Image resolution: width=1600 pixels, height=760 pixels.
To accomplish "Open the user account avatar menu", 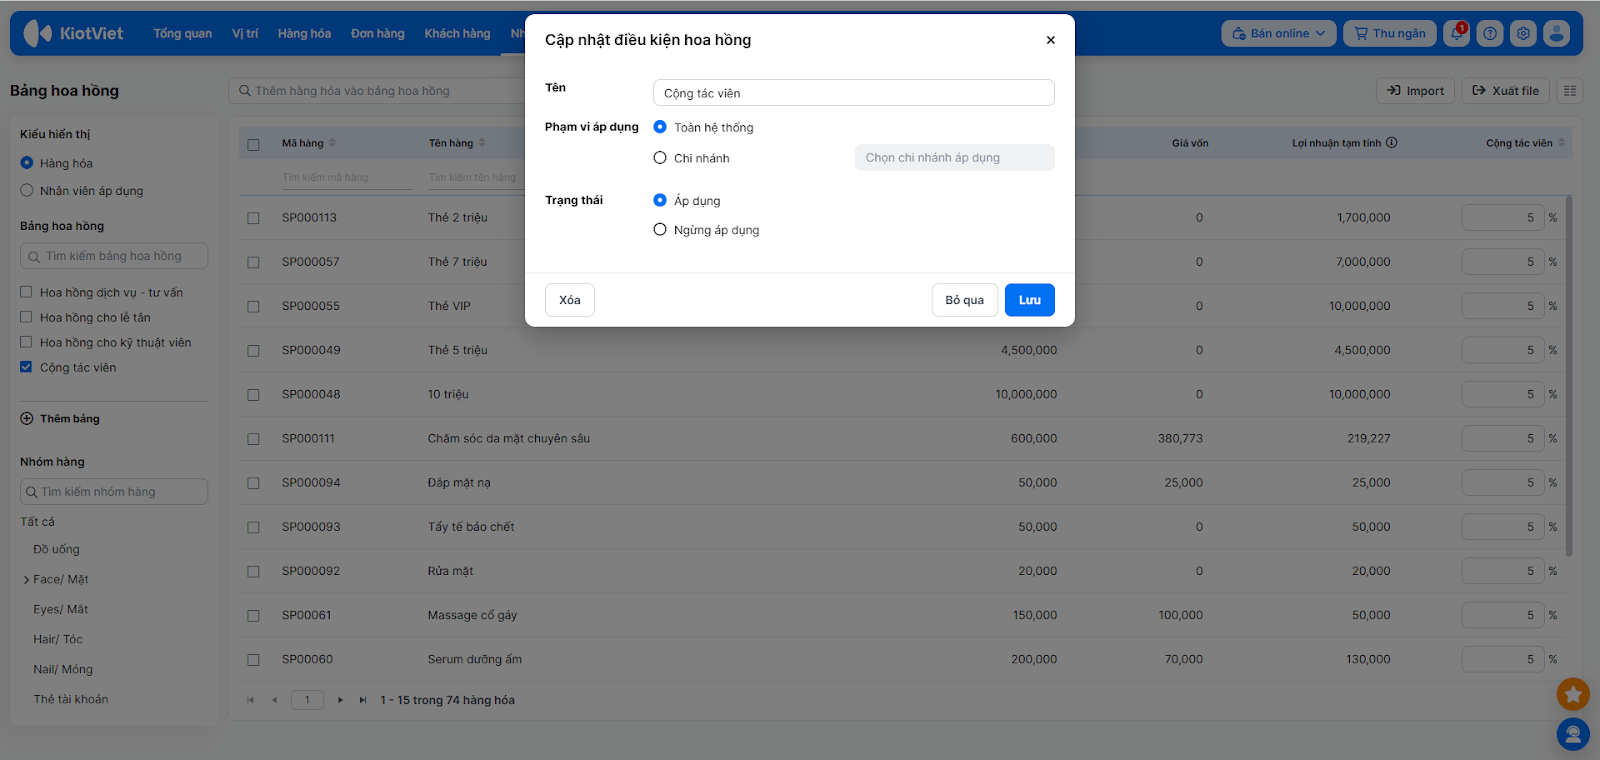I will click(1556, 34).
